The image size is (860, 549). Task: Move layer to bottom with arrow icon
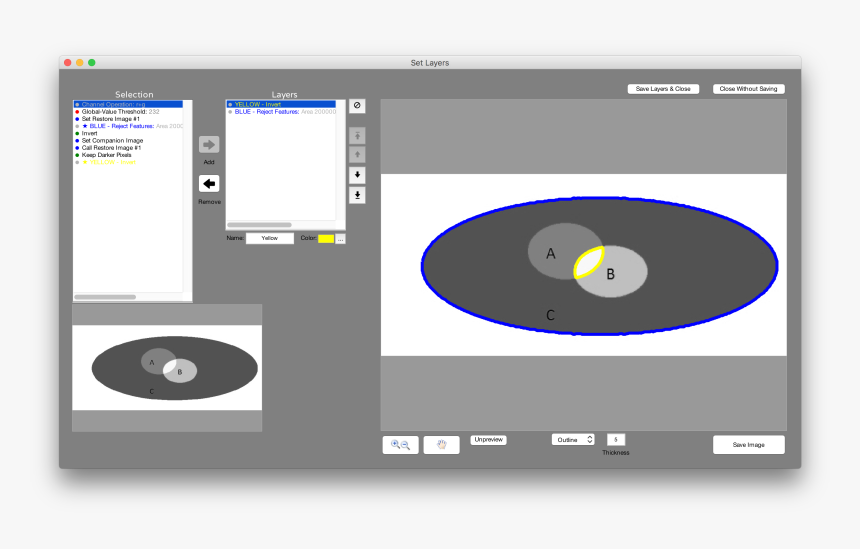pos(357,195)
